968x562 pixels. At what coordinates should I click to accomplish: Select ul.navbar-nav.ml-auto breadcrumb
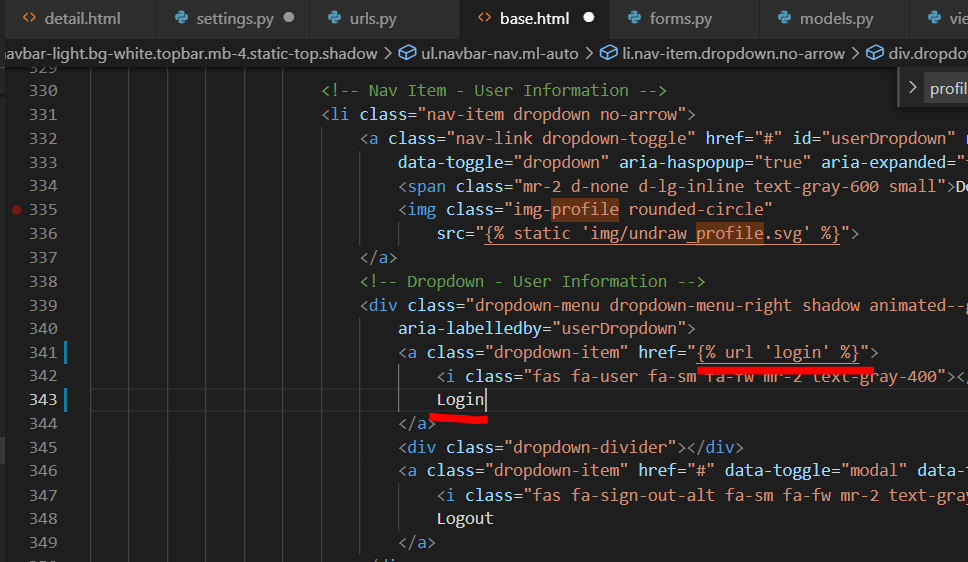499,54
